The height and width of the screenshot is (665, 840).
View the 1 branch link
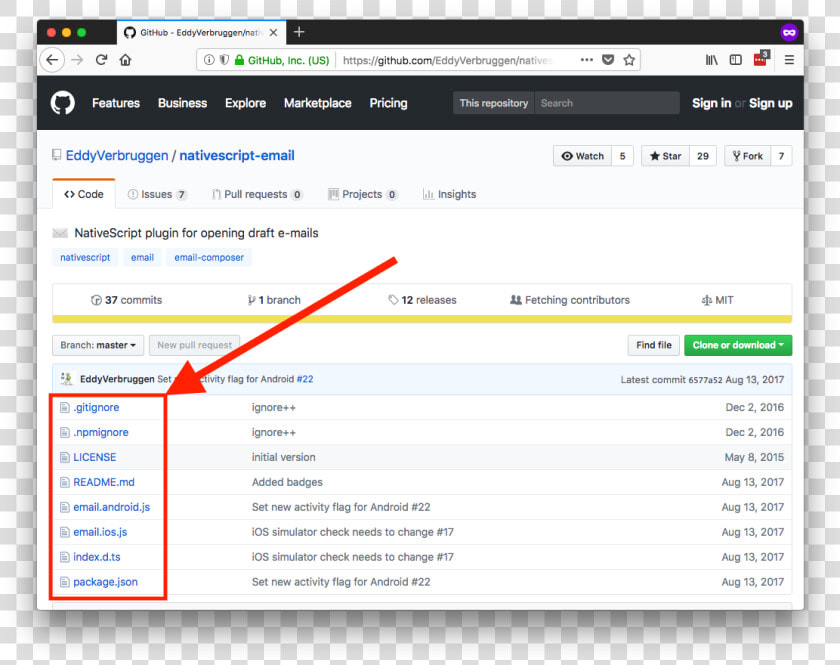click(274, 300)
